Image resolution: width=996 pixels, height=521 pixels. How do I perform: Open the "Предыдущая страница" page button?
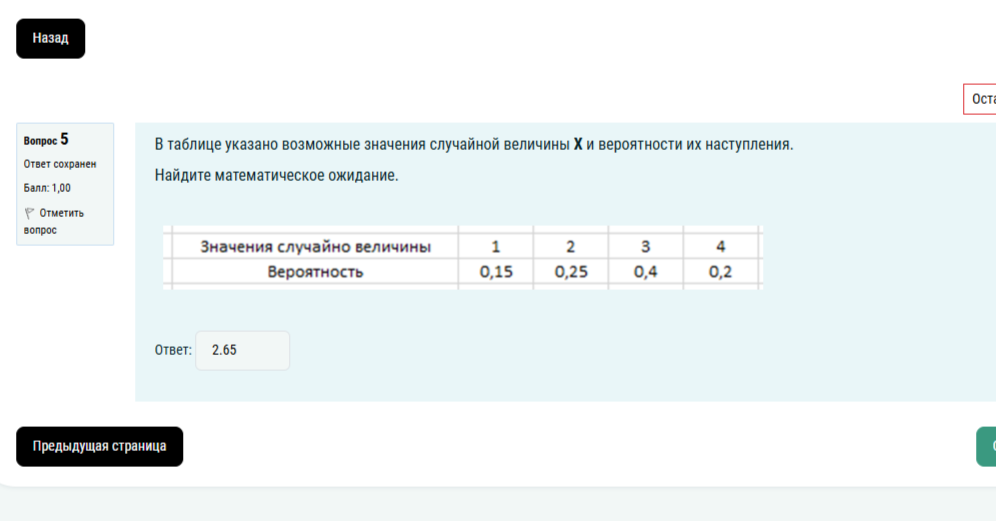click(x=100, y=447)
